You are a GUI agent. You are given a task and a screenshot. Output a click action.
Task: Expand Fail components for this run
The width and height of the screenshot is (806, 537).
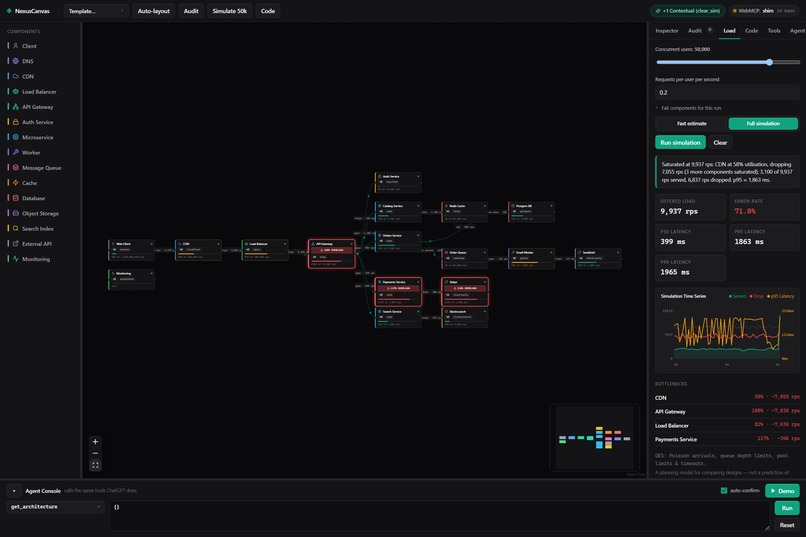(x=688, y=108)
